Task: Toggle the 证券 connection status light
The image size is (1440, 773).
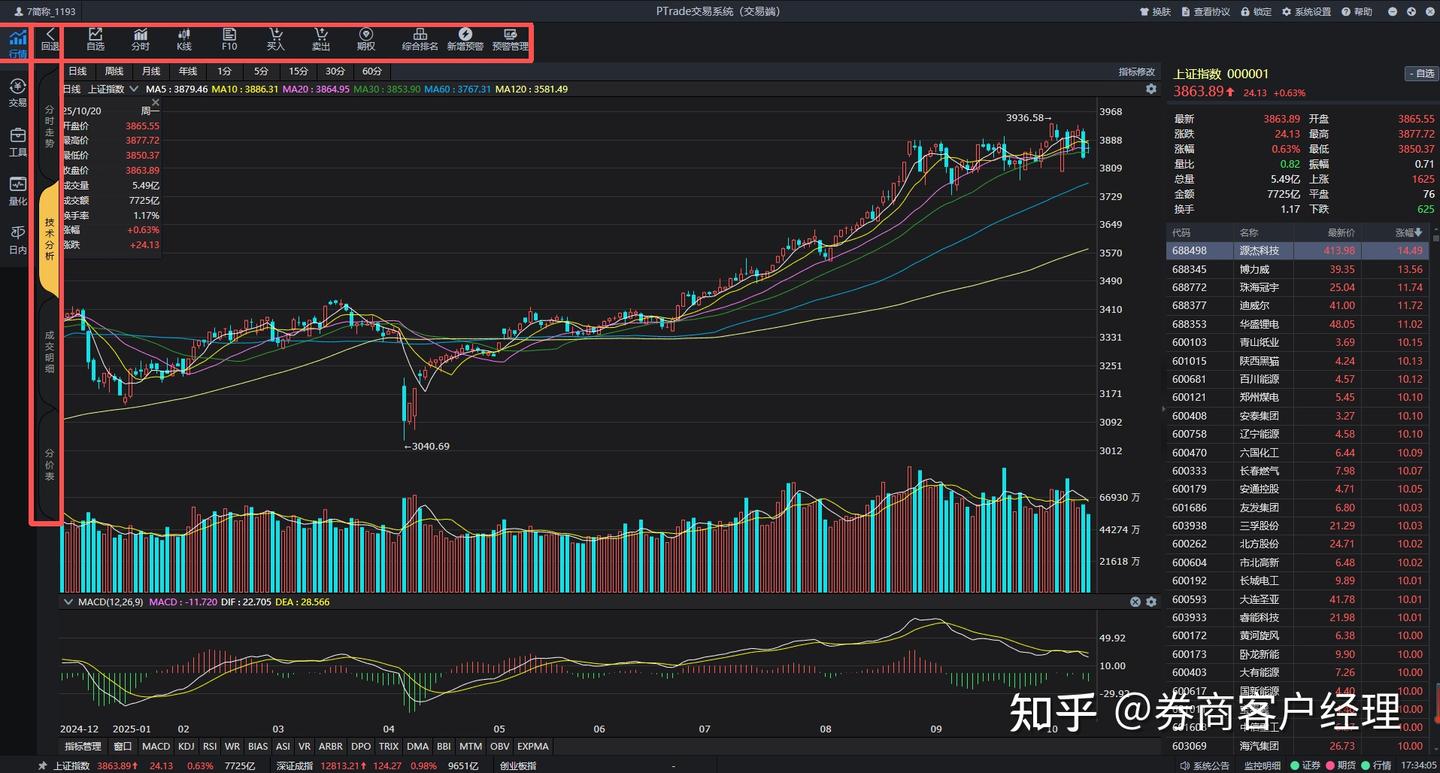Action: (x=1295, y=765)
